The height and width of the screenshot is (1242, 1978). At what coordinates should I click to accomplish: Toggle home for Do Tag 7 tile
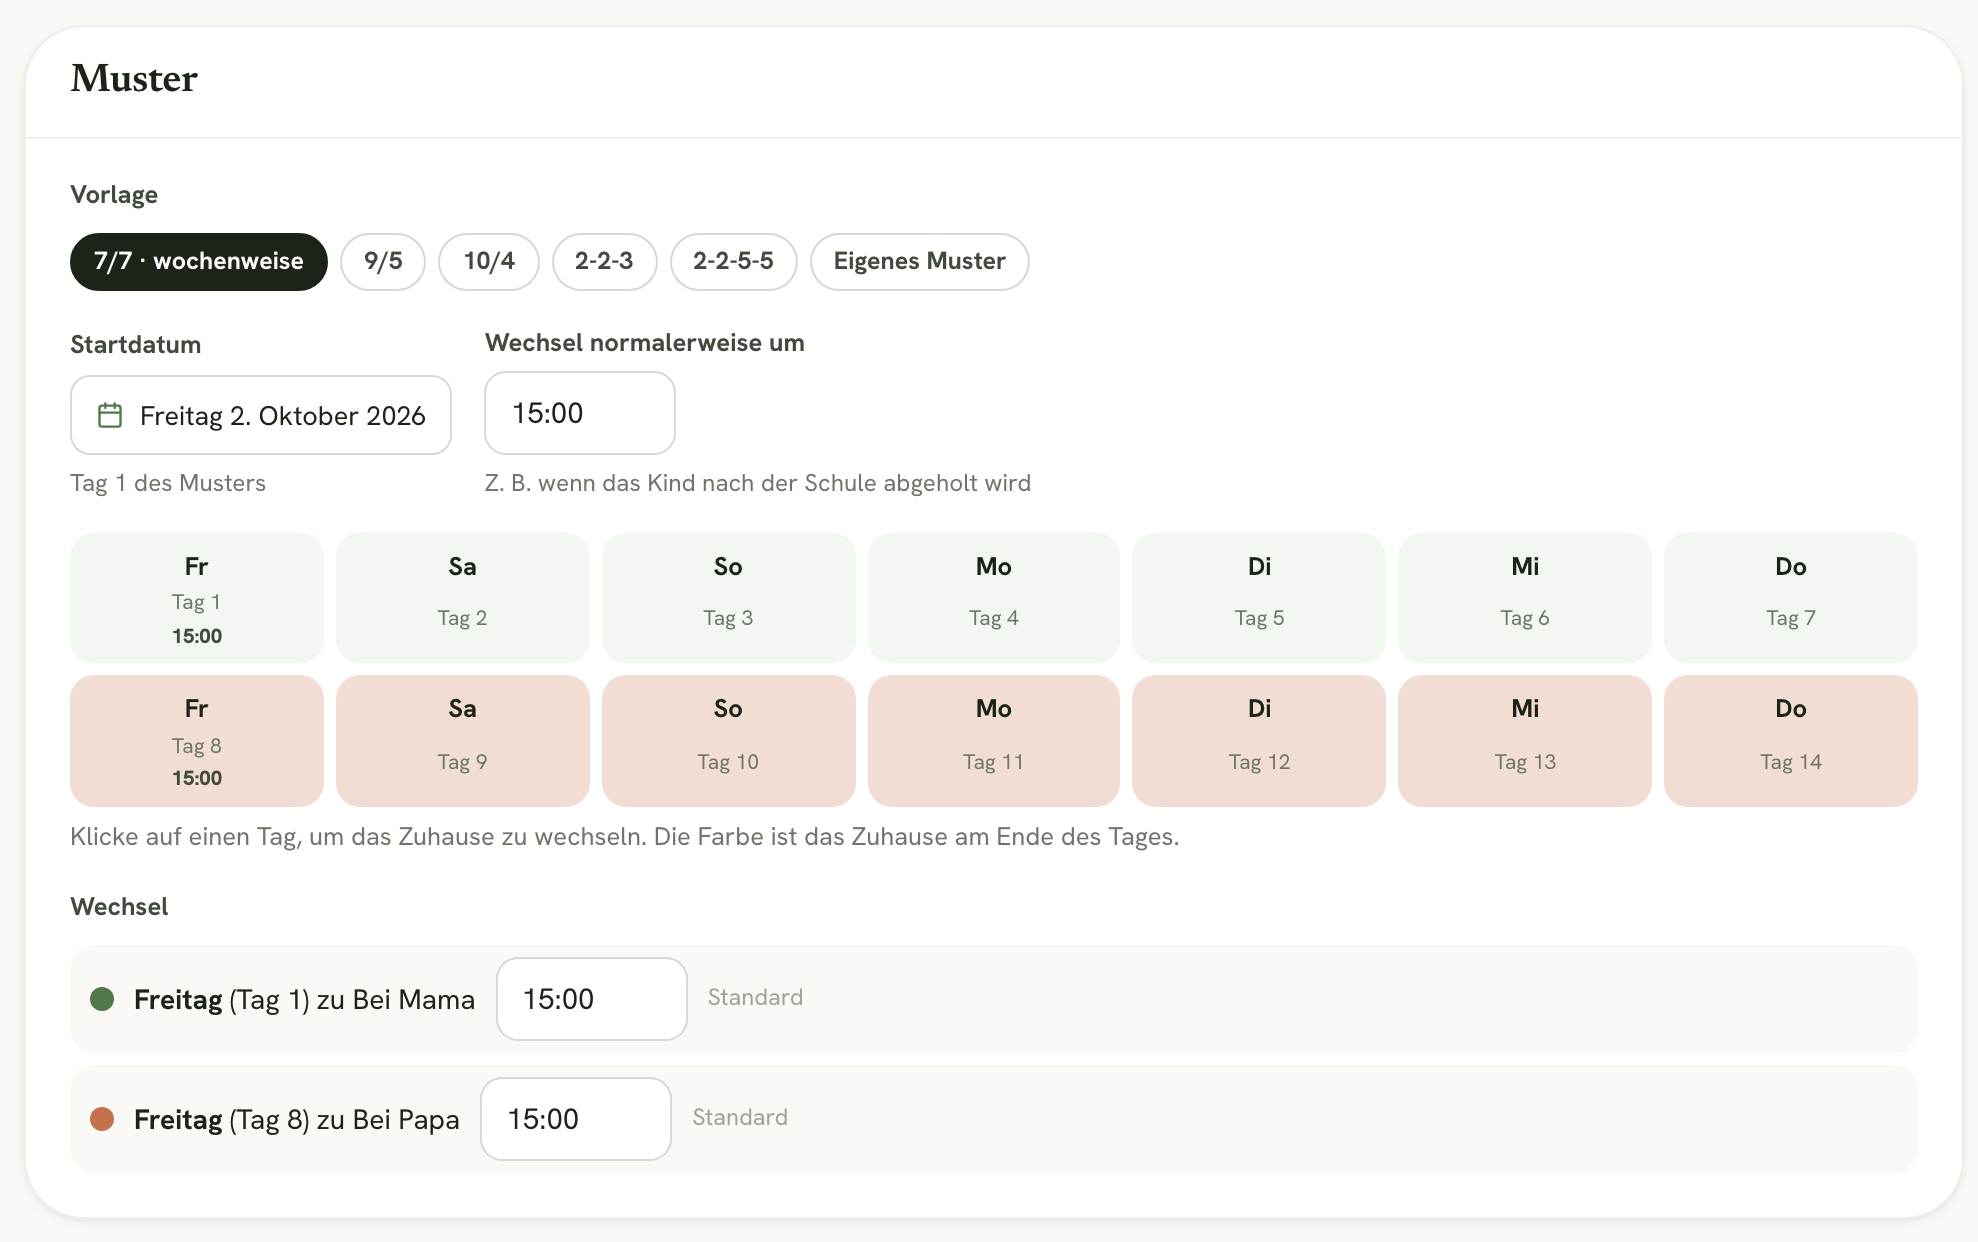click(1791, 598)
